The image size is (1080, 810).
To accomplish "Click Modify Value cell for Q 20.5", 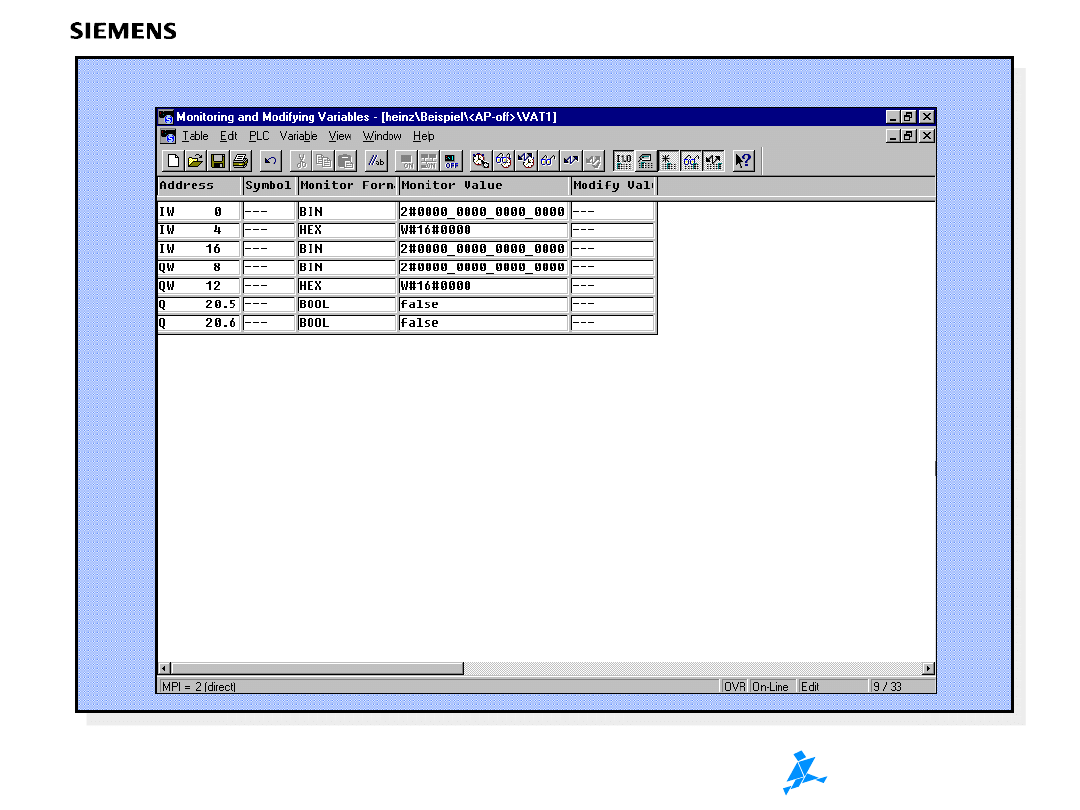I will click(x=612, y=304).
